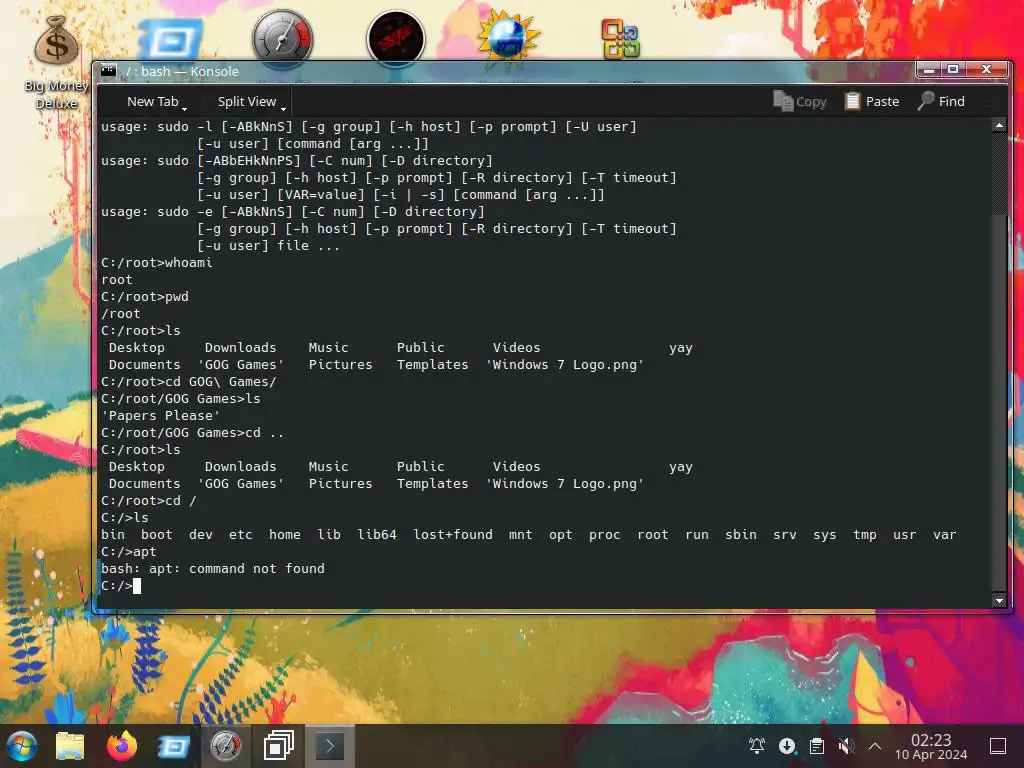This screenshot has width=1024, height=768.
Task: Click 'sbin' in the directory listing
Action: [x=741, y=535]
